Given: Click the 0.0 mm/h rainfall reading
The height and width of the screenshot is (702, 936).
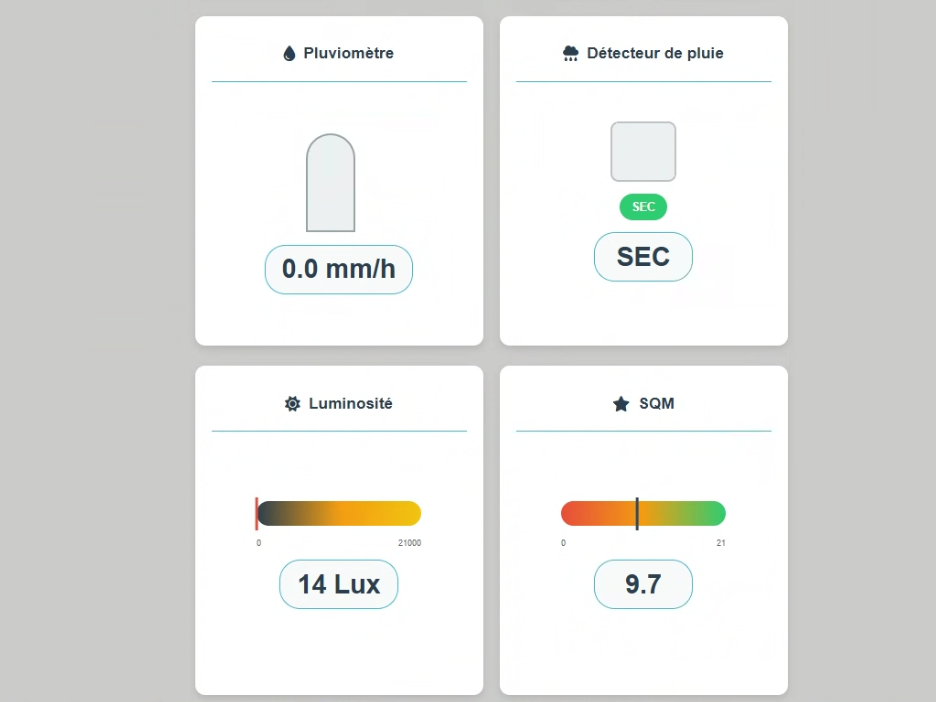Looking at the screenshot, I should coord(339,269).
